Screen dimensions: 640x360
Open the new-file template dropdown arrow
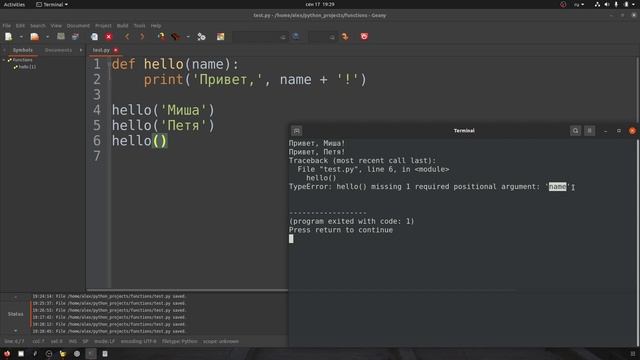click(21, 37)
